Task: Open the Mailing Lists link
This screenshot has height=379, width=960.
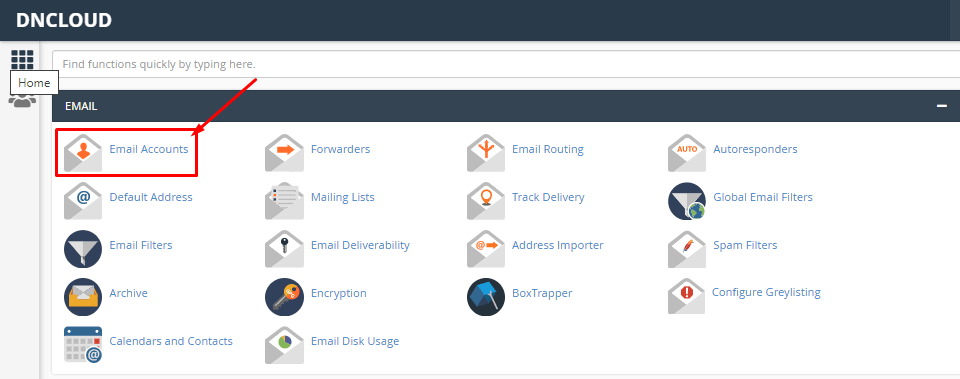Action: [x=343, y=197]
